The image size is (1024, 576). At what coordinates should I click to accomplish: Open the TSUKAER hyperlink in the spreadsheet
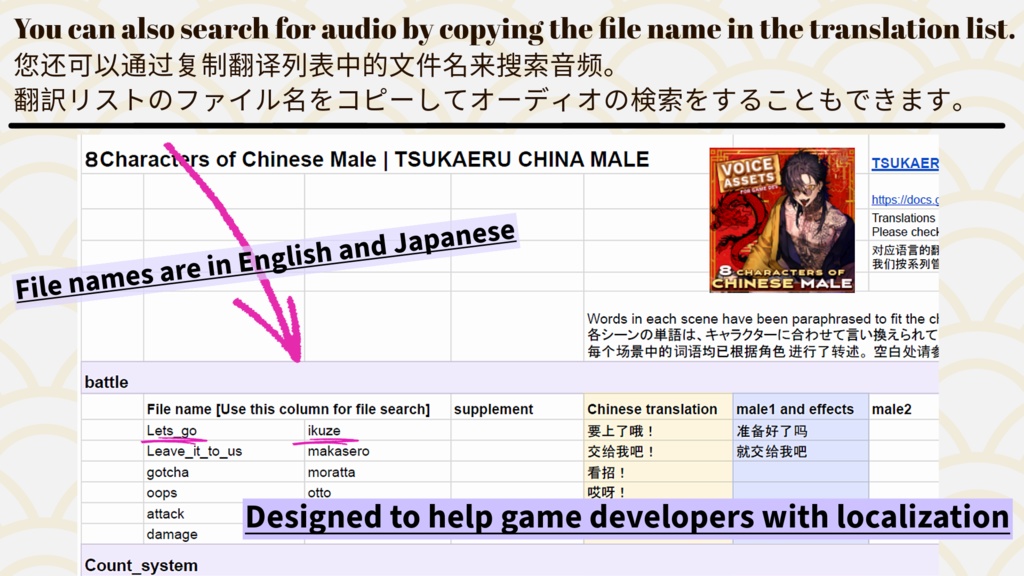tap(904, 163)
